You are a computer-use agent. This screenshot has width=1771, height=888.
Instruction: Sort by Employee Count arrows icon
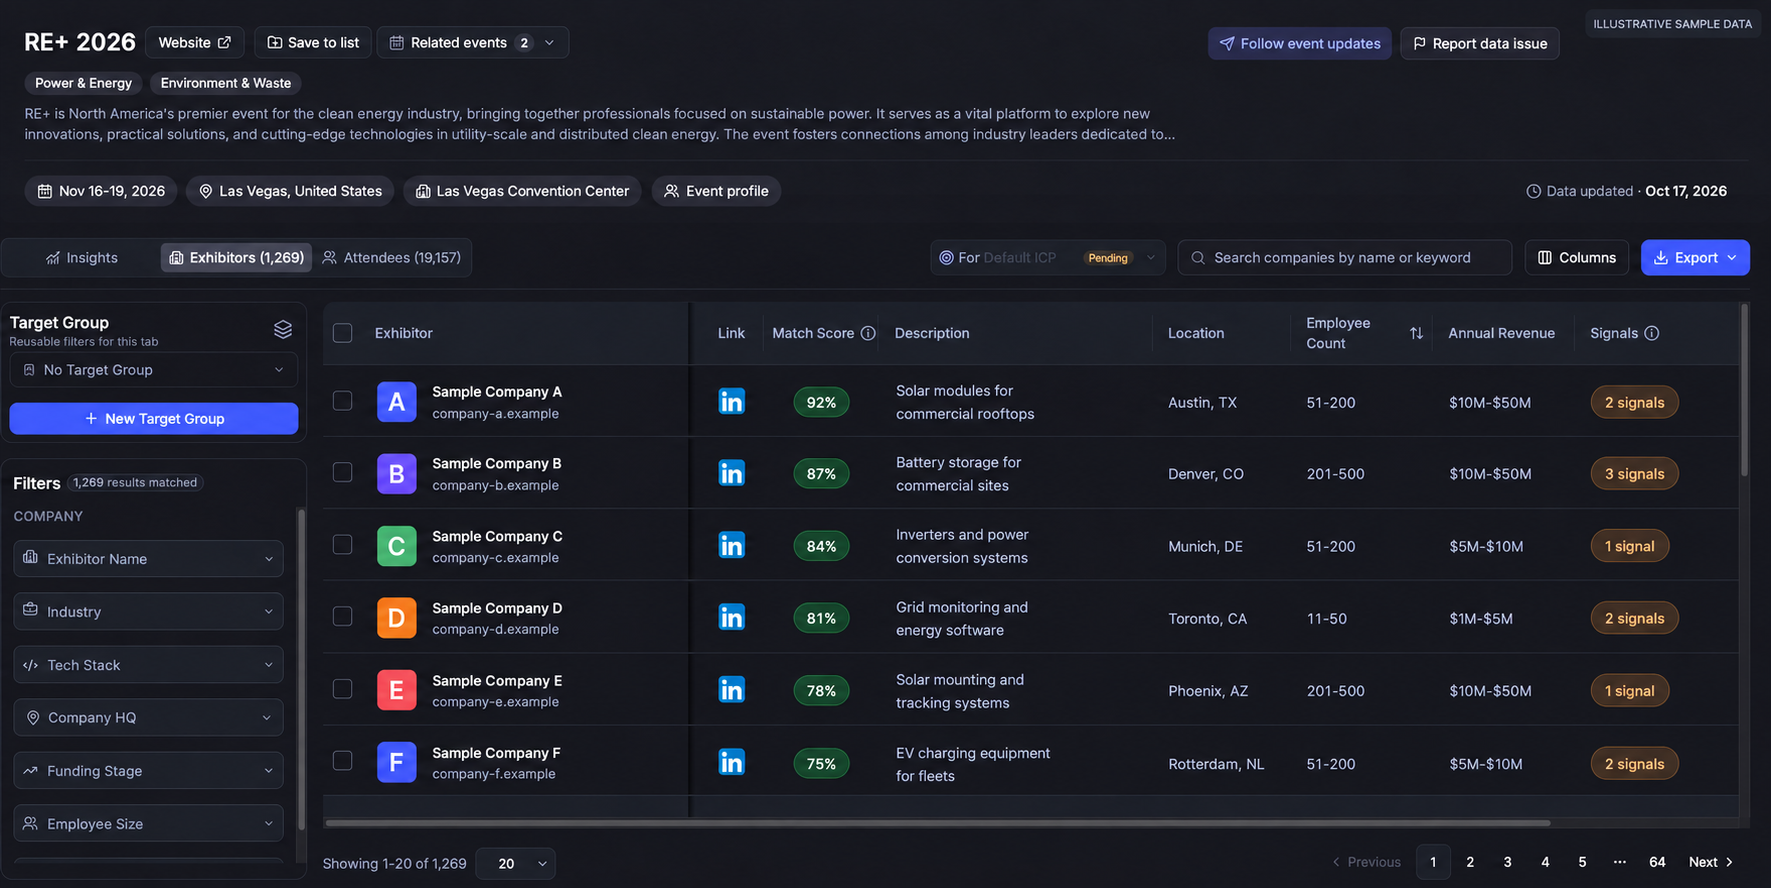[x=1416, y=333]
